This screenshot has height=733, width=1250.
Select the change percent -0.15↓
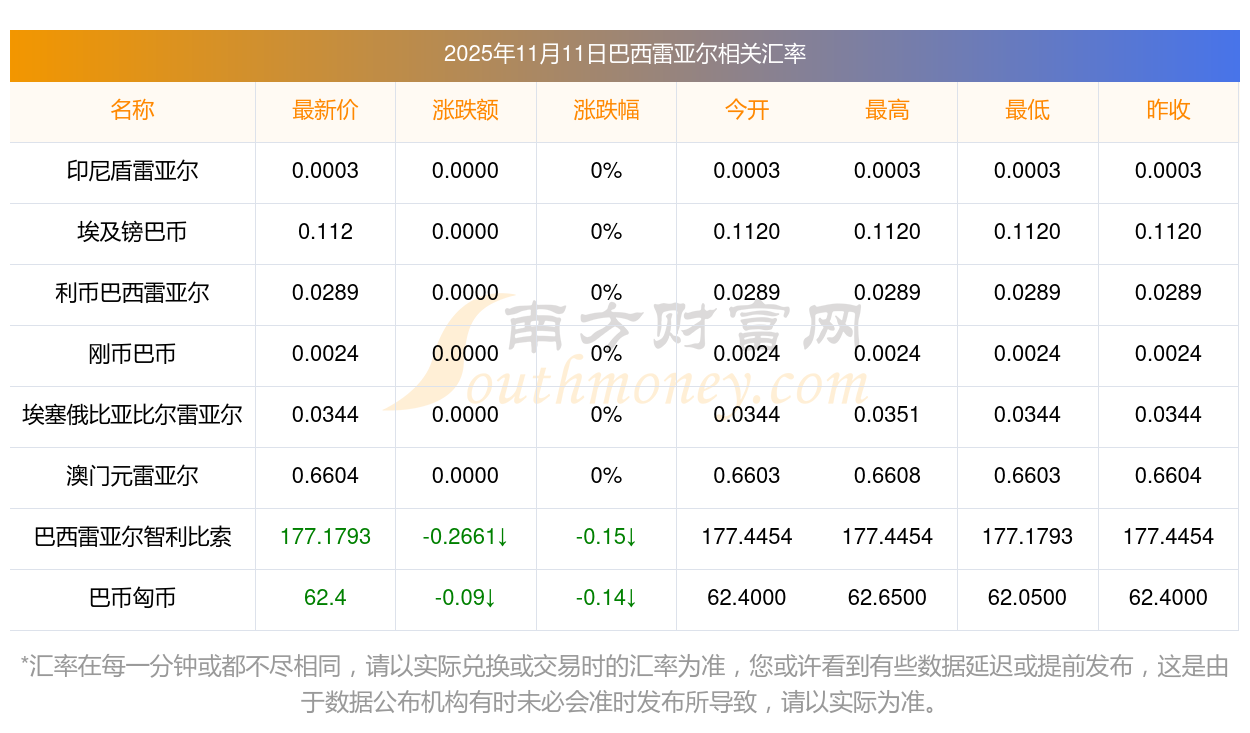coord(606,537)
